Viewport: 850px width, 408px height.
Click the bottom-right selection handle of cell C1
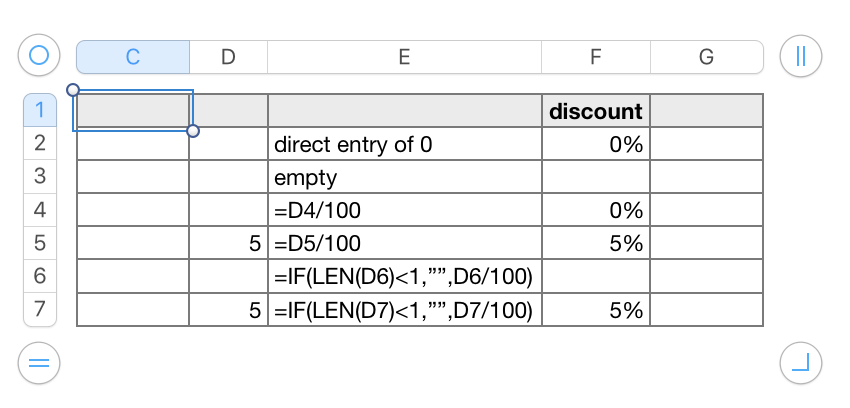193,131
